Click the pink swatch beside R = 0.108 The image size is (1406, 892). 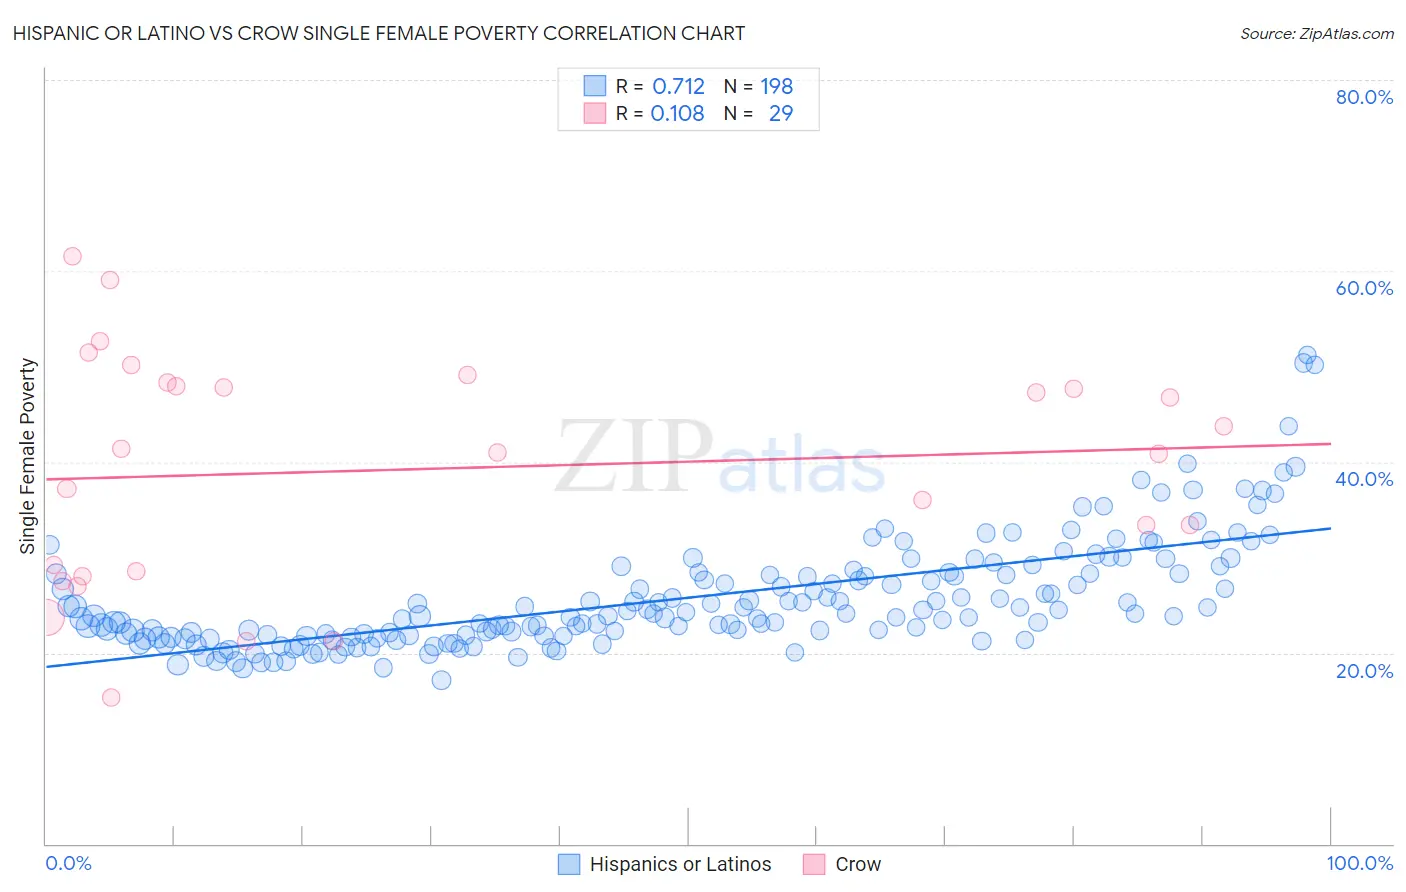[595, 113]
